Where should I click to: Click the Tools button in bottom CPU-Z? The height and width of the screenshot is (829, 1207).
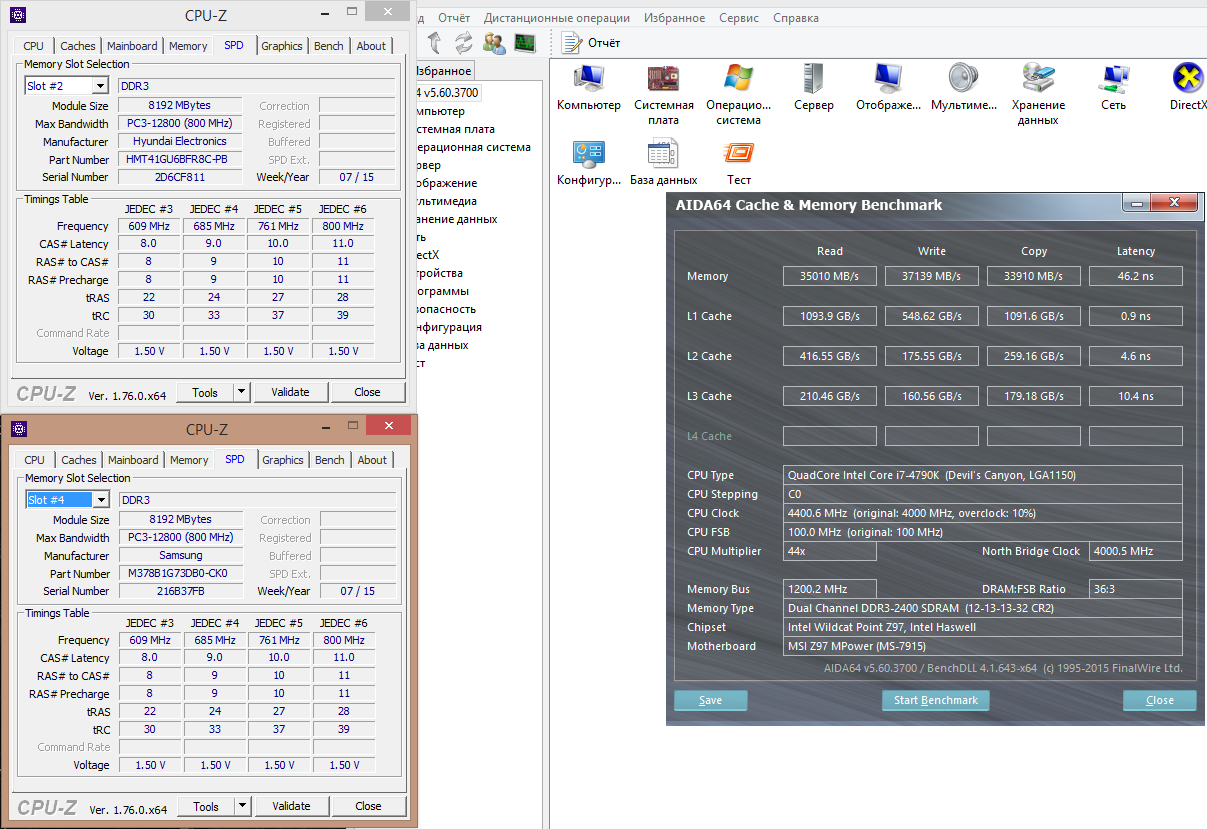[206, 806]
